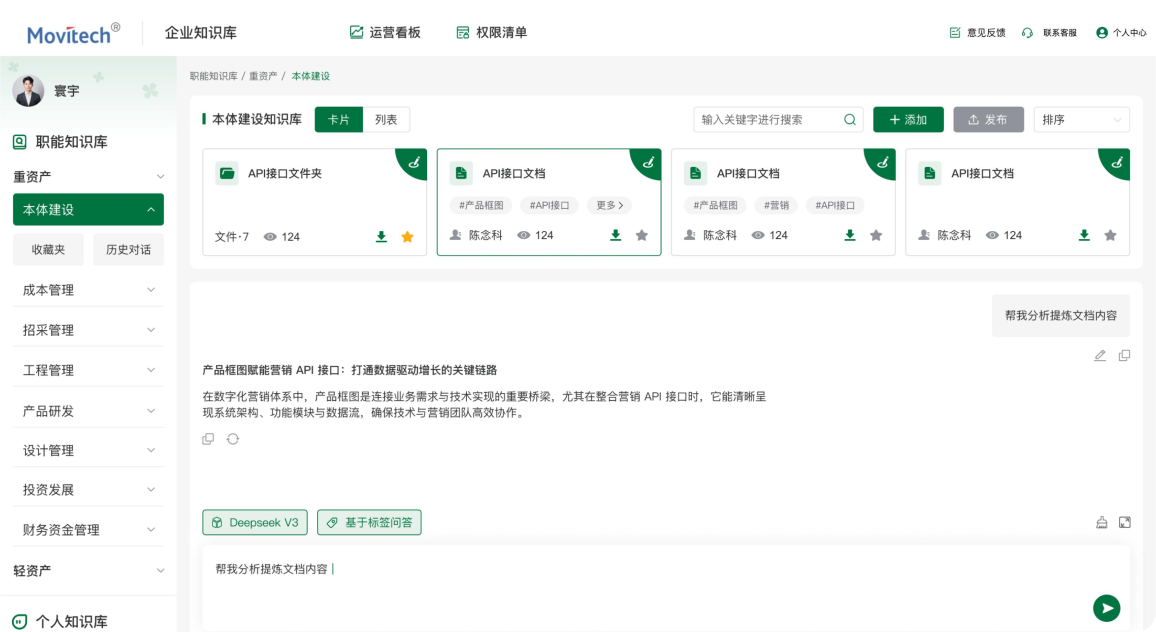Switch to 卡片 view tab
This screenshot has width=1156, height=632.
tap(339, 119)
